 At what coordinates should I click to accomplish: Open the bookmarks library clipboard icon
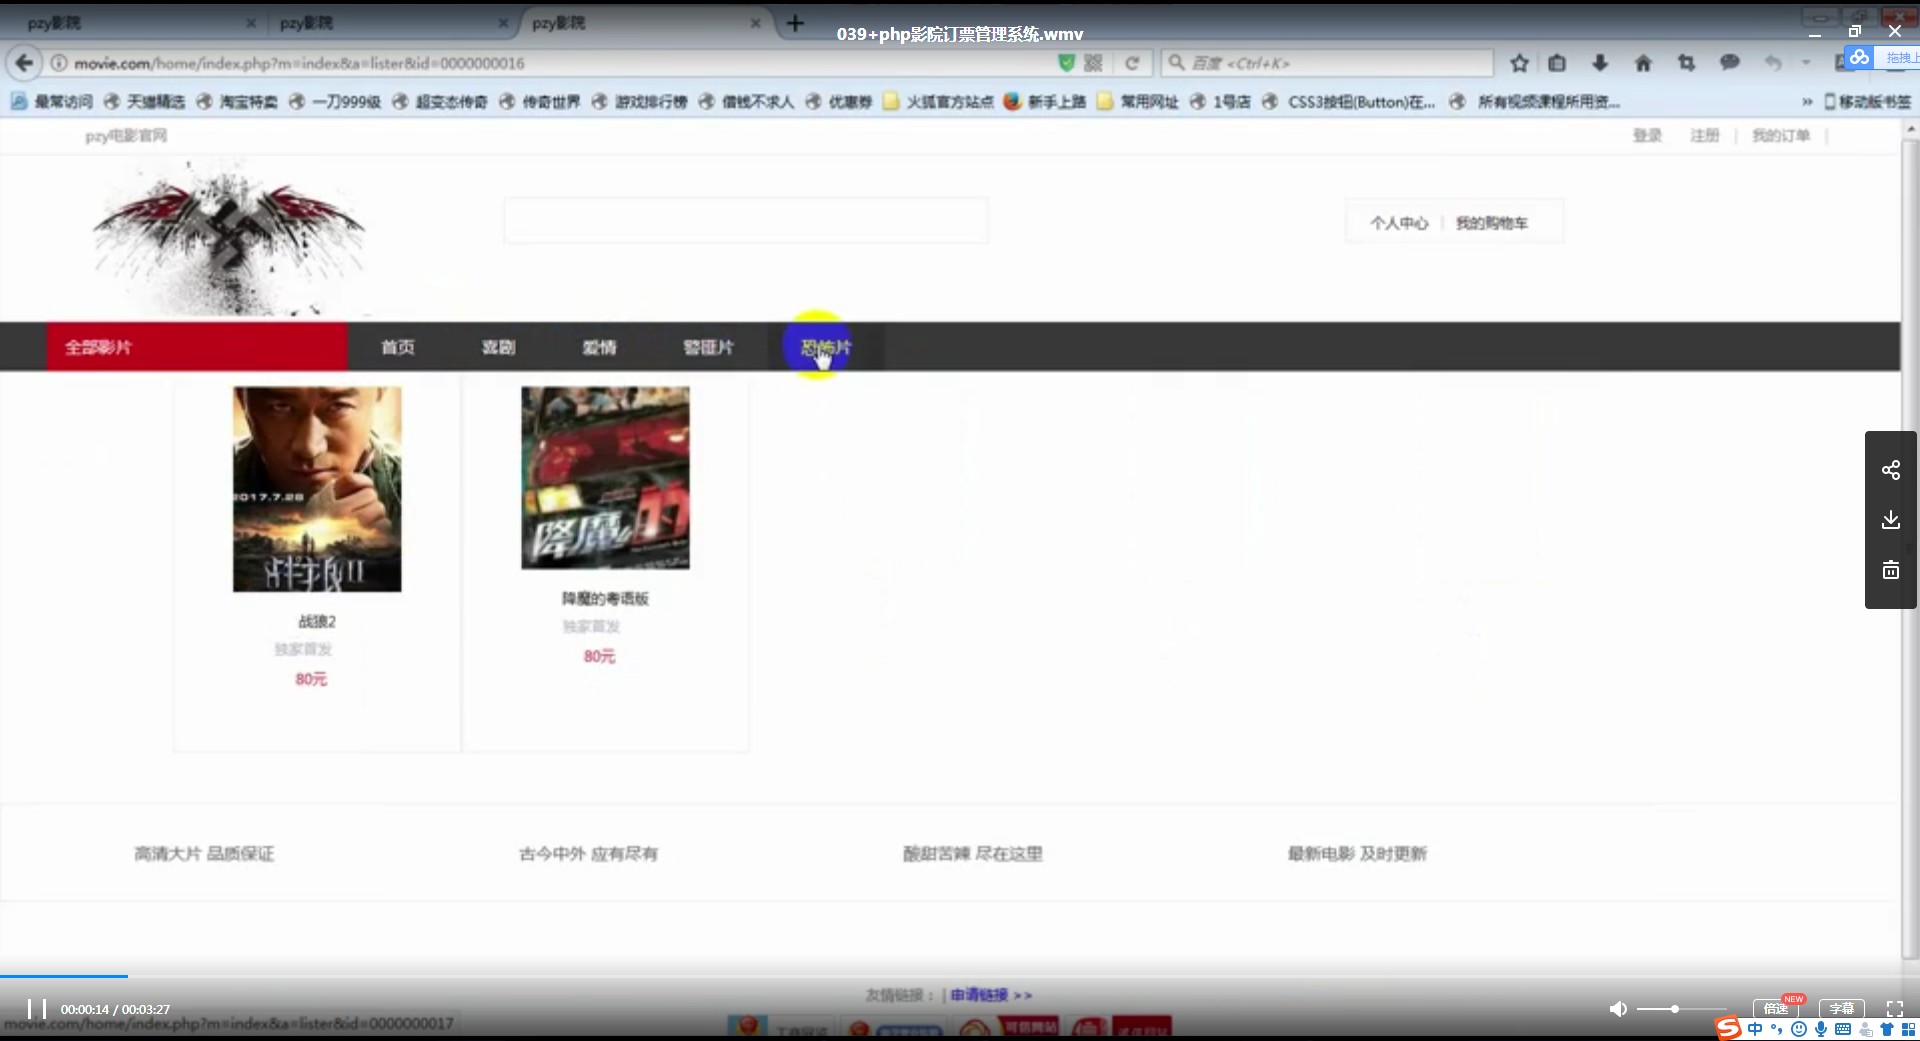pyautogui.click(x=1557, y=63)
